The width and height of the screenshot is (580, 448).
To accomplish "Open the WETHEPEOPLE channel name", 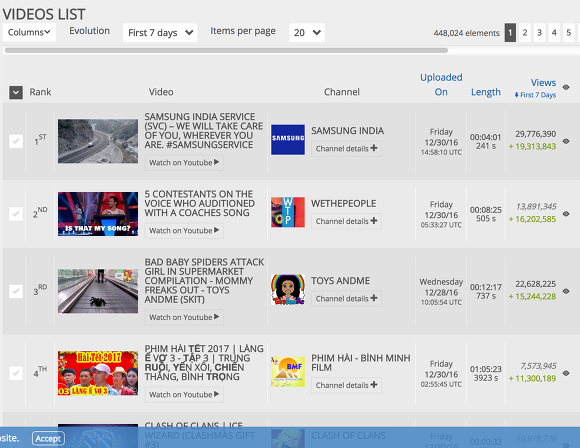I will tap(344, 203).
